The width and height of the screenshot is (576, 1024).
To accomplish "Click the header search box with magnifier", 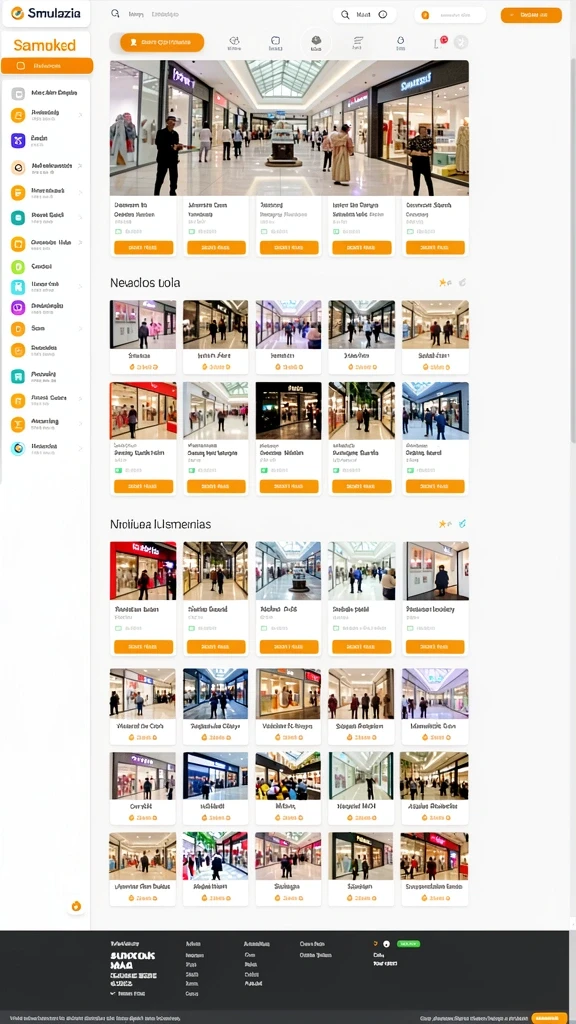I will point(364,14).
